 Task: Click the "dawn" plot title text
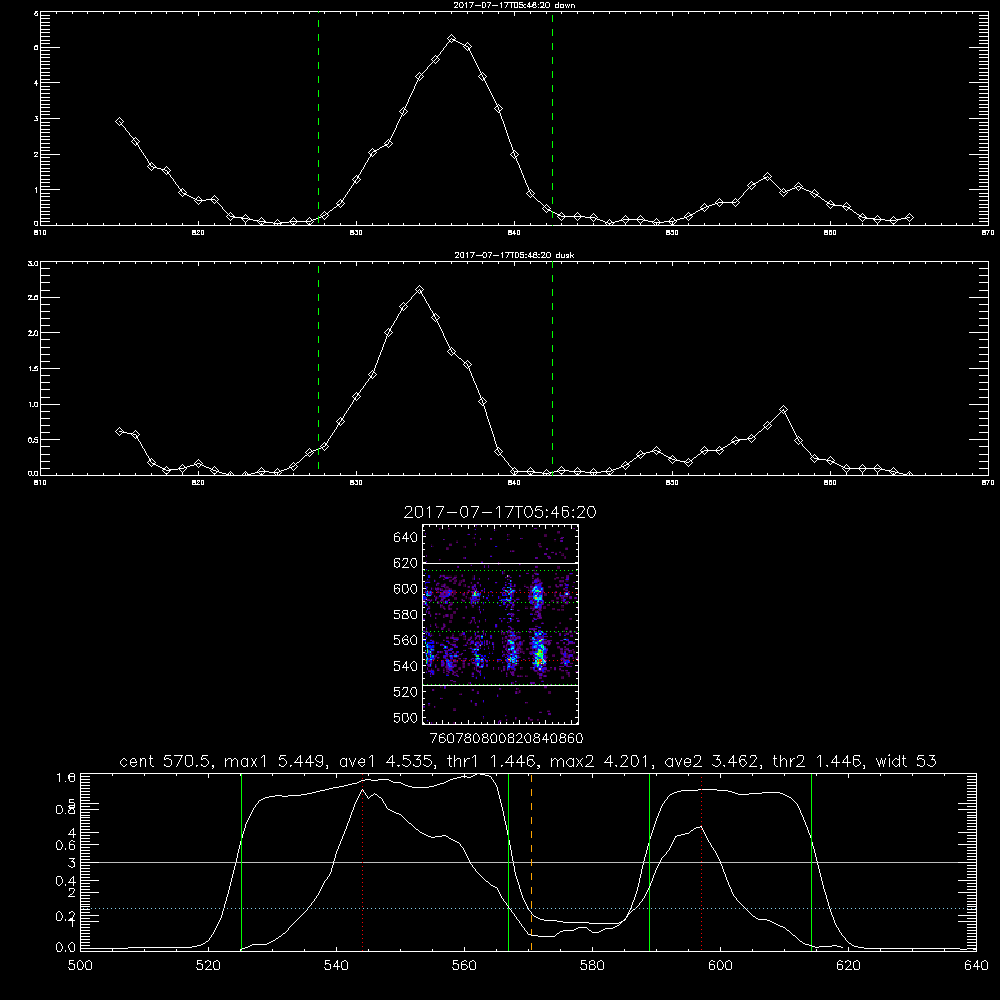pos(514,5)
